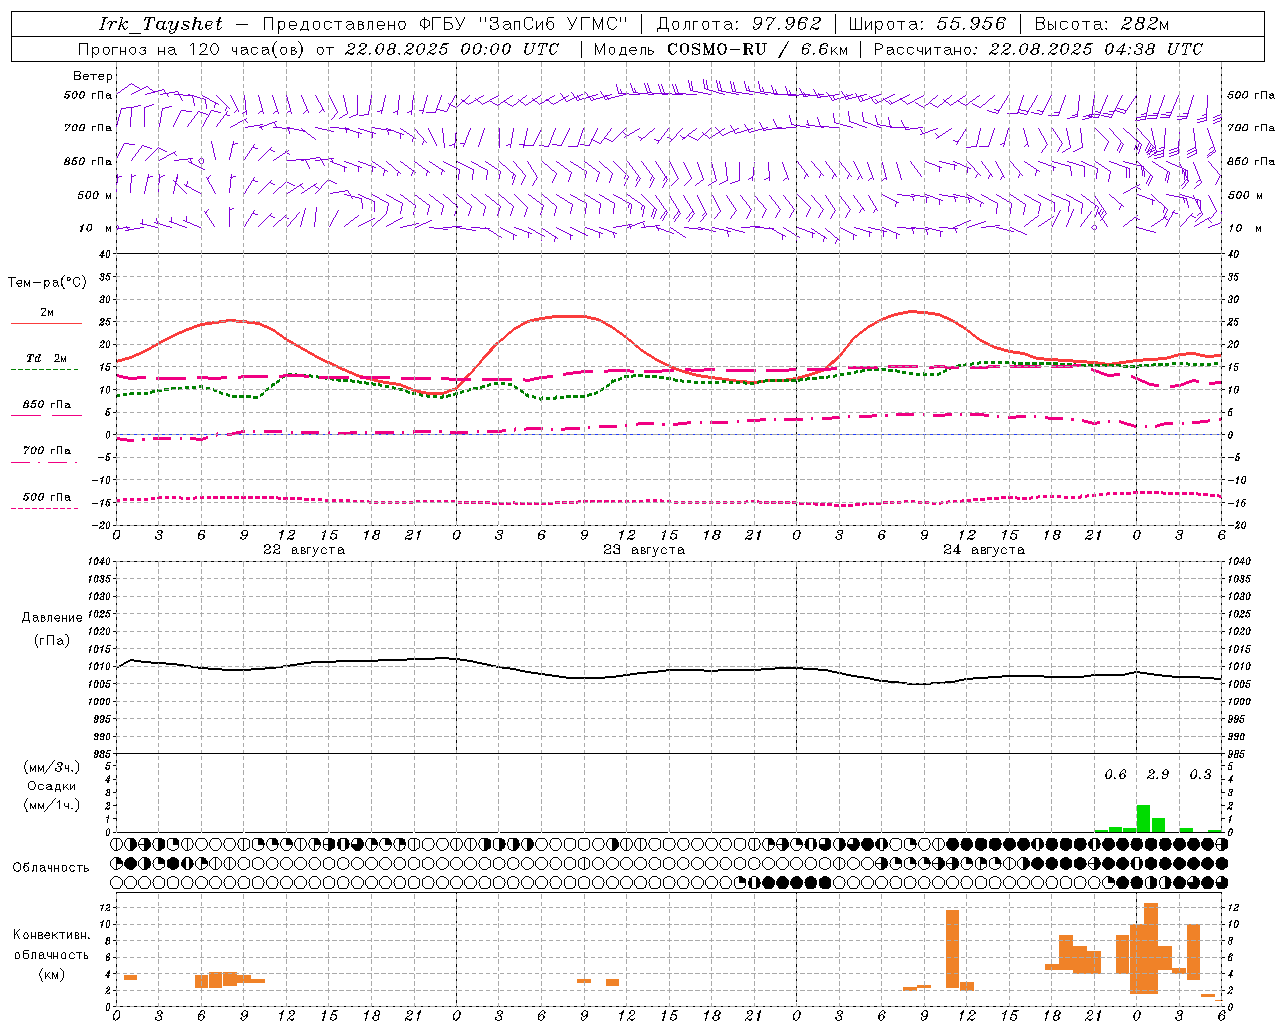The height and width of the screenshot is (1024, 1280).
Task: Click the dashed line sample under Td 2м
Action: (45, 370)
